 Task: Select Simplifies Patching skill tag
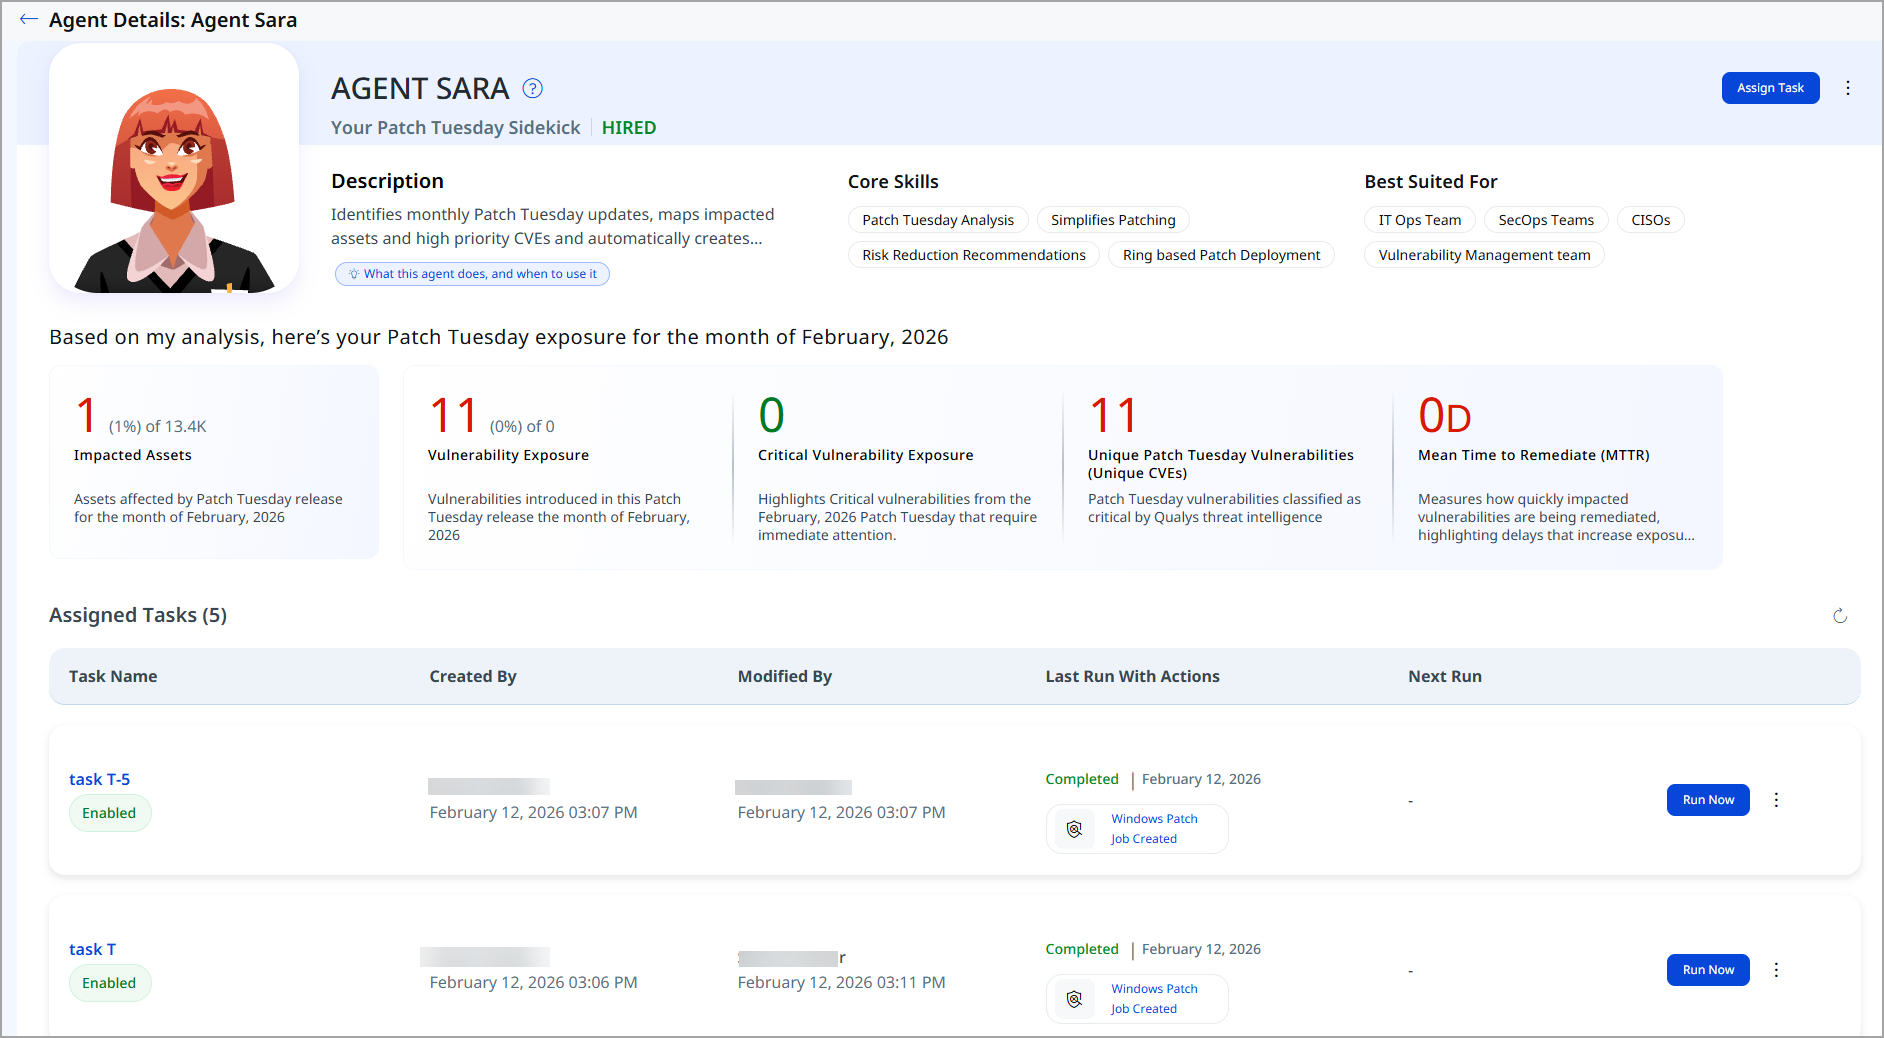point(1113,220)
